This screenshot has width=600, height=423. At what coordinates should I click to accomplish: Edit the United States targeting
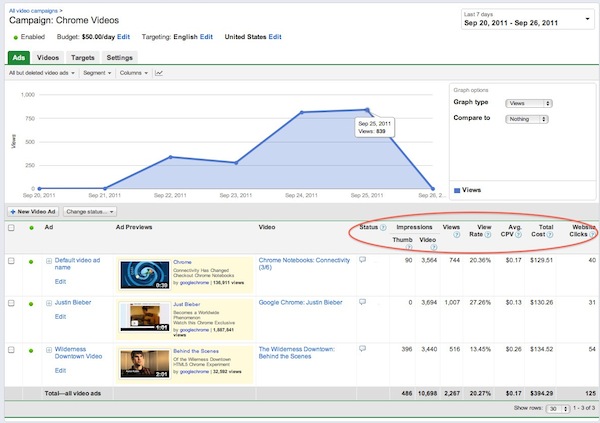(275, 37)
